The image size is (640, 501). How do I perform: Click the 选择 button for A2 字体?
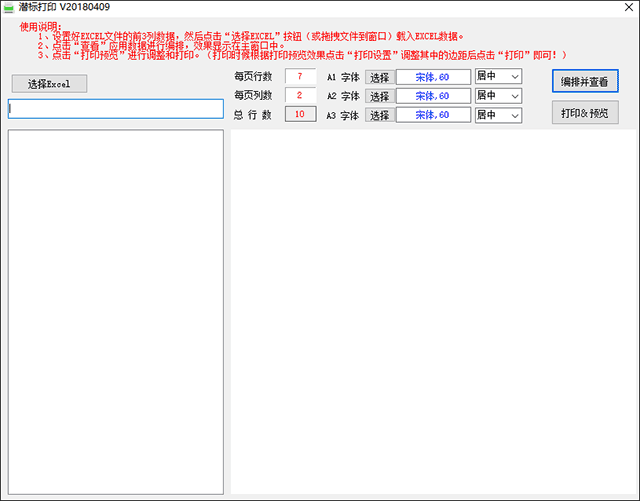(380, 96)
